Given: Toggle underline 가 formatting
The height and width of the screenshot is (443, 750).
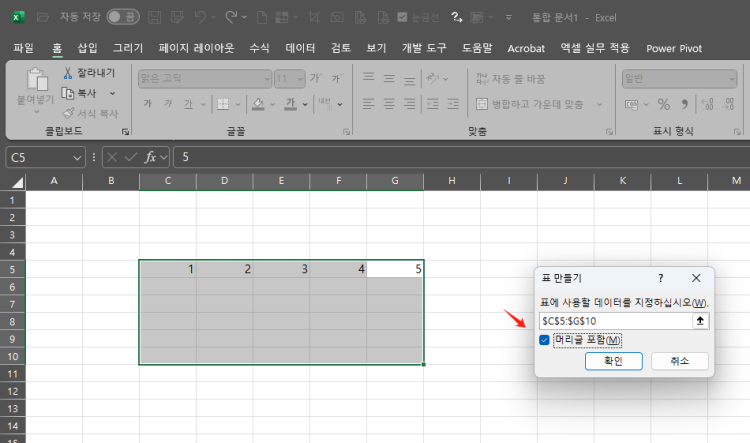Looking at the screenshot, I should tap(188, 104).
